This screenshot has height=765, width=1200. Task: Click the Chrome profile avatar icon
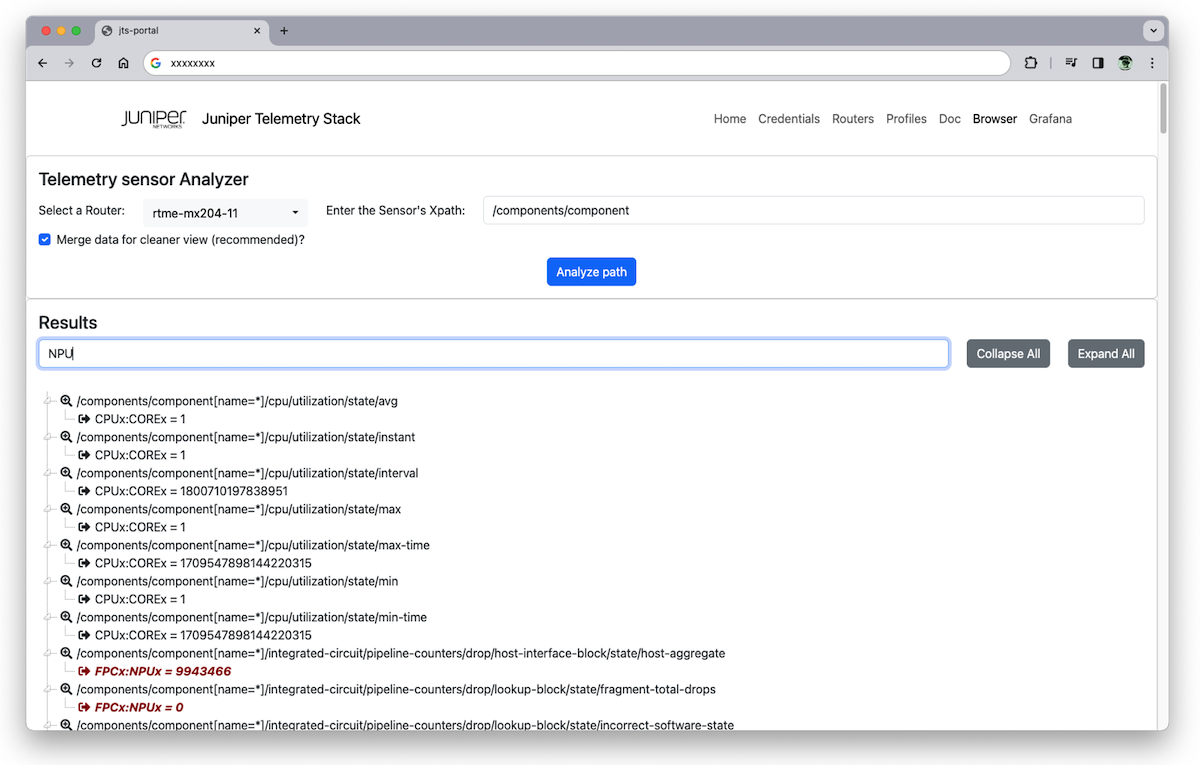(x=1124, y=62)
